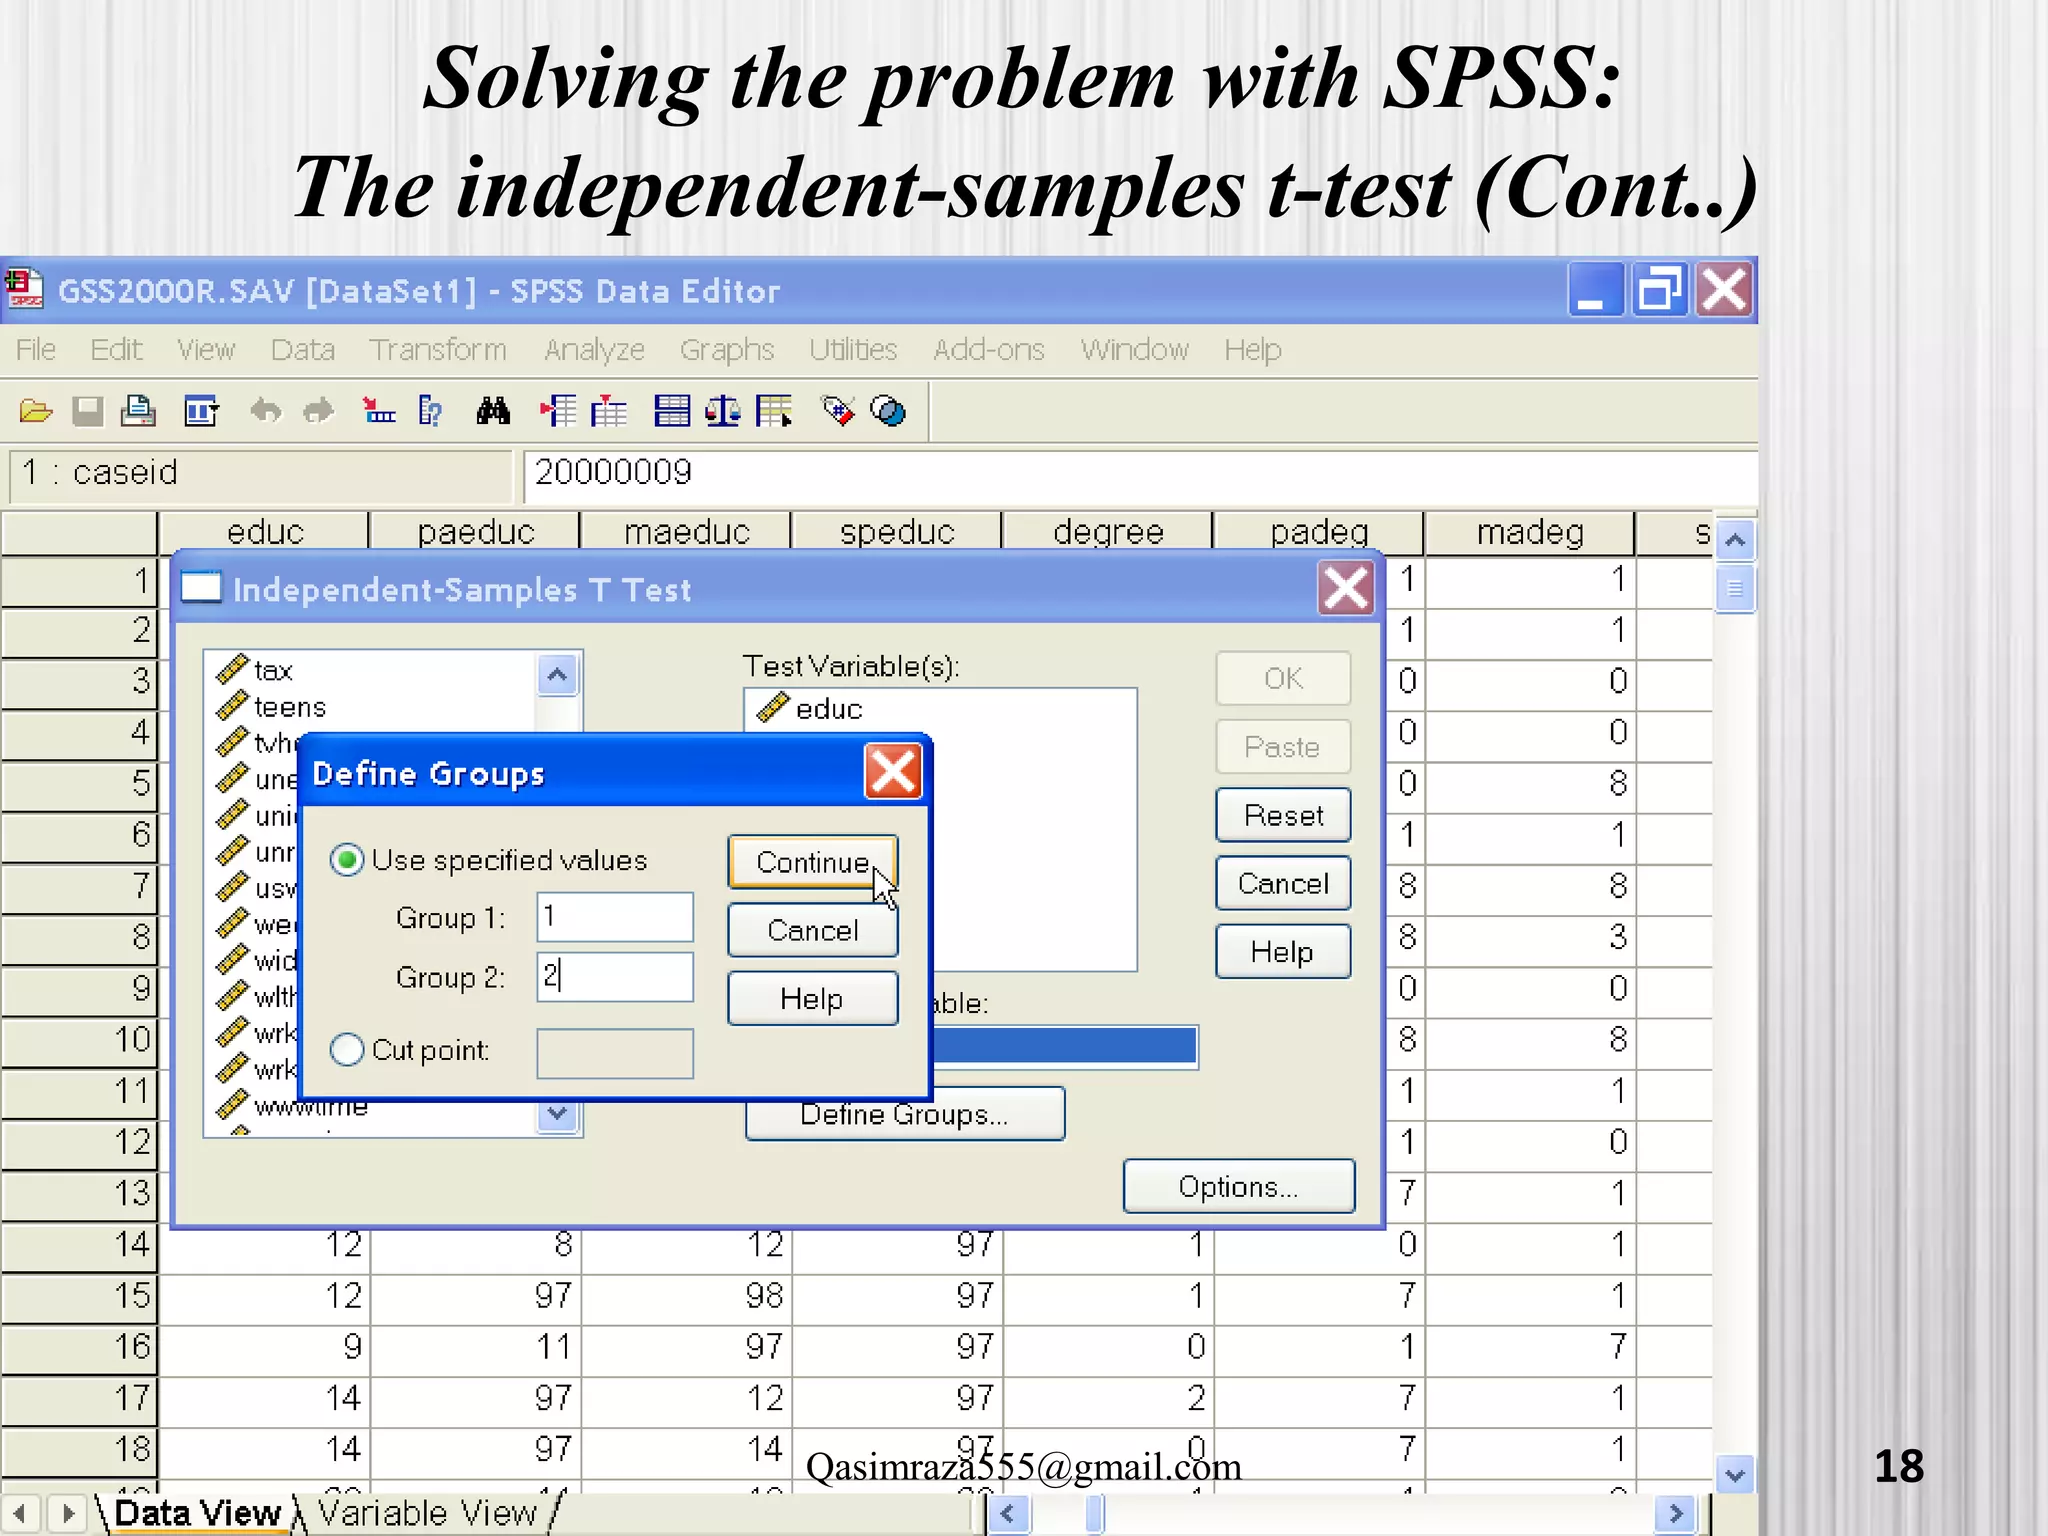Close the Independent-Samples T Test dialog
The height and width of the screenshot is (1536, 2048).
pos(1346,588)
